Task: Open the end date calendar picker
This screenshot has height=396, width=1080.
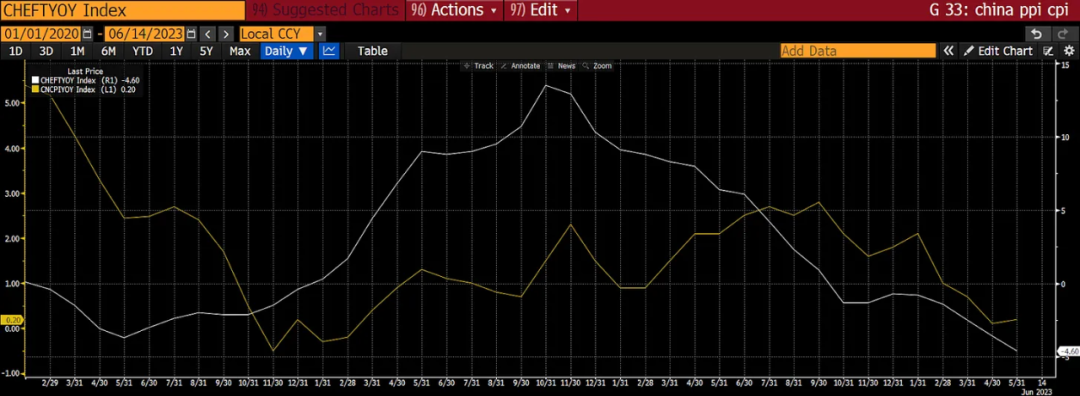Action: [191, 34]
